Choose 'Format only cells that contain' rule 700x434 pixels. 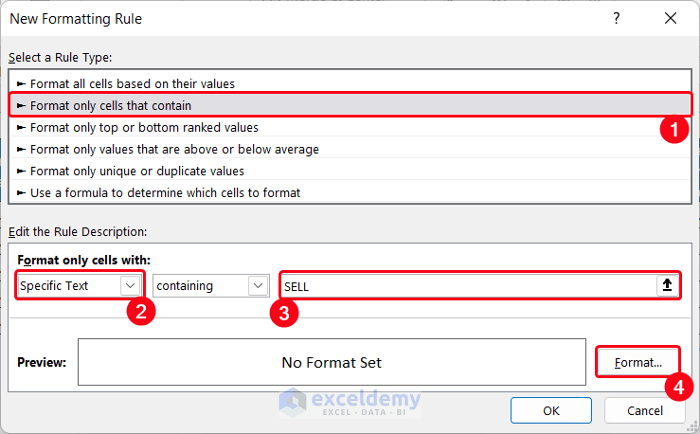click(110, 105)
